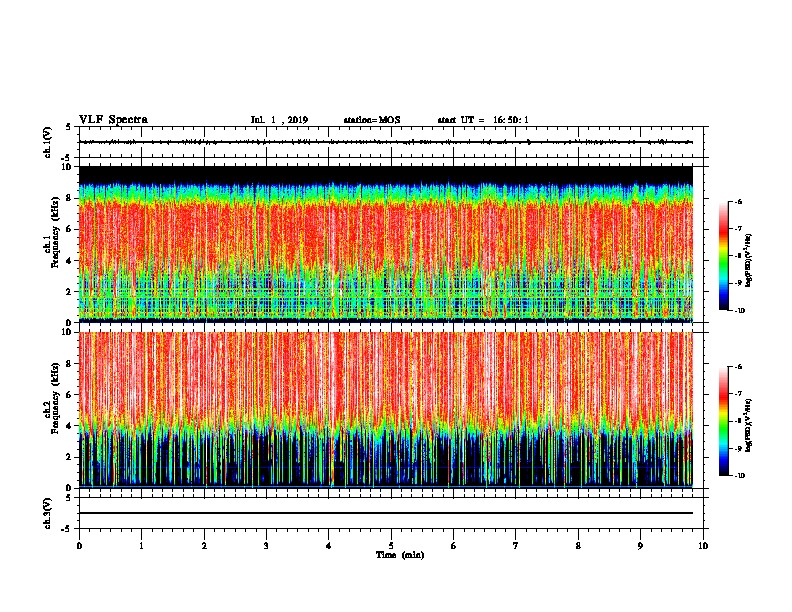Click the ch.2 spectrogram color scale bar
This screenshot has height=612, width=792.
click(723, 421)
